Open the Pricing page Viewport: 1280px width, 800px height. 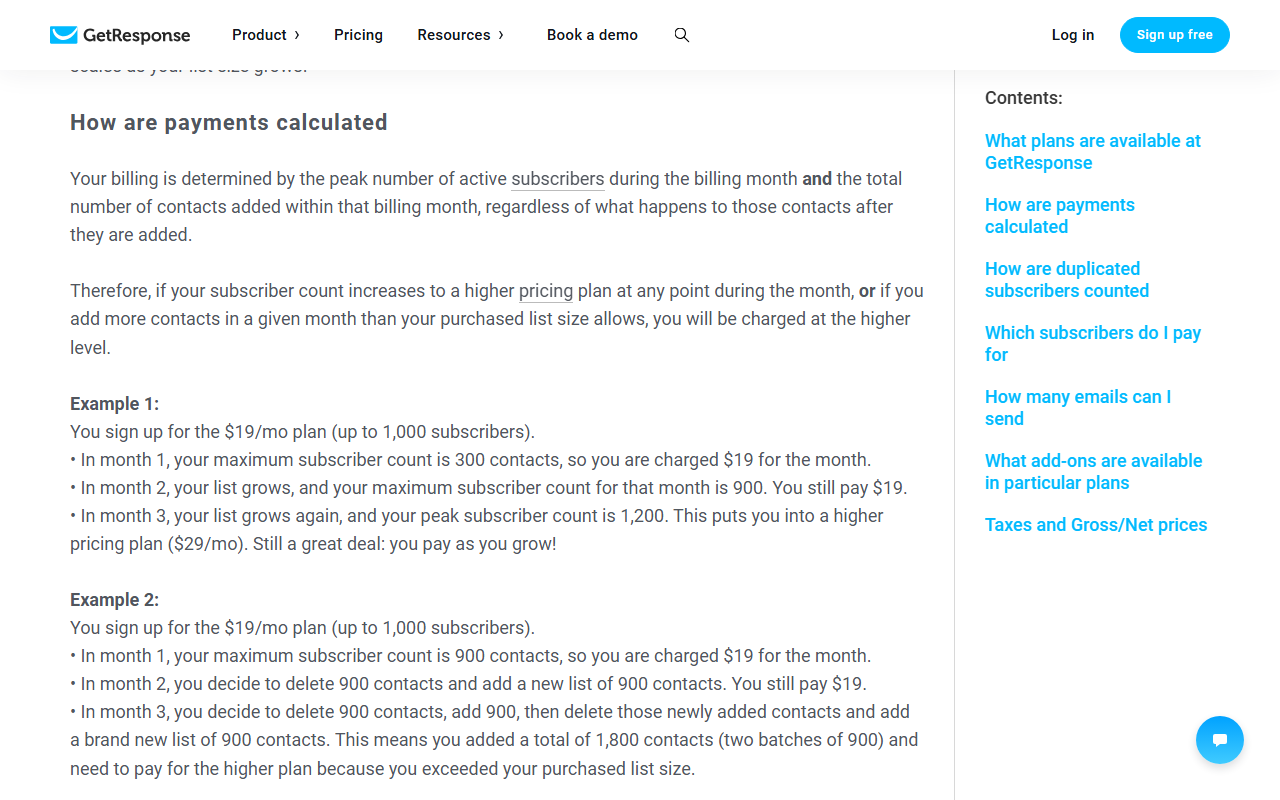click(x=358, y=35)
